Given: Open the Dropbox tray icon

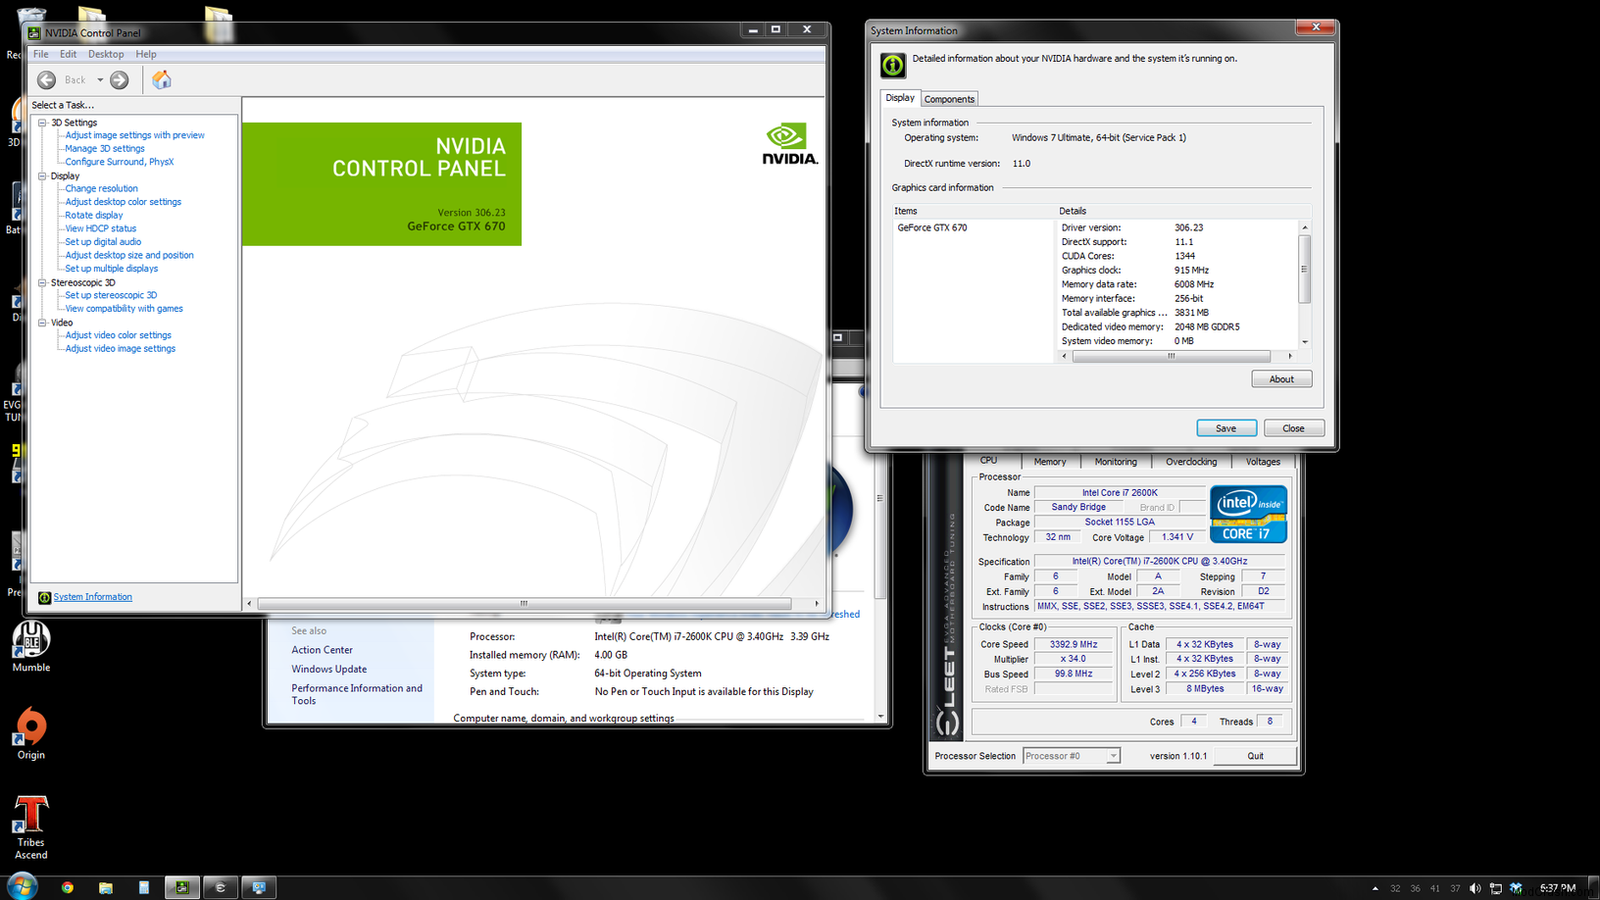Looking at the screenshot, I should pyautogui.click(x=1516, y=888).
